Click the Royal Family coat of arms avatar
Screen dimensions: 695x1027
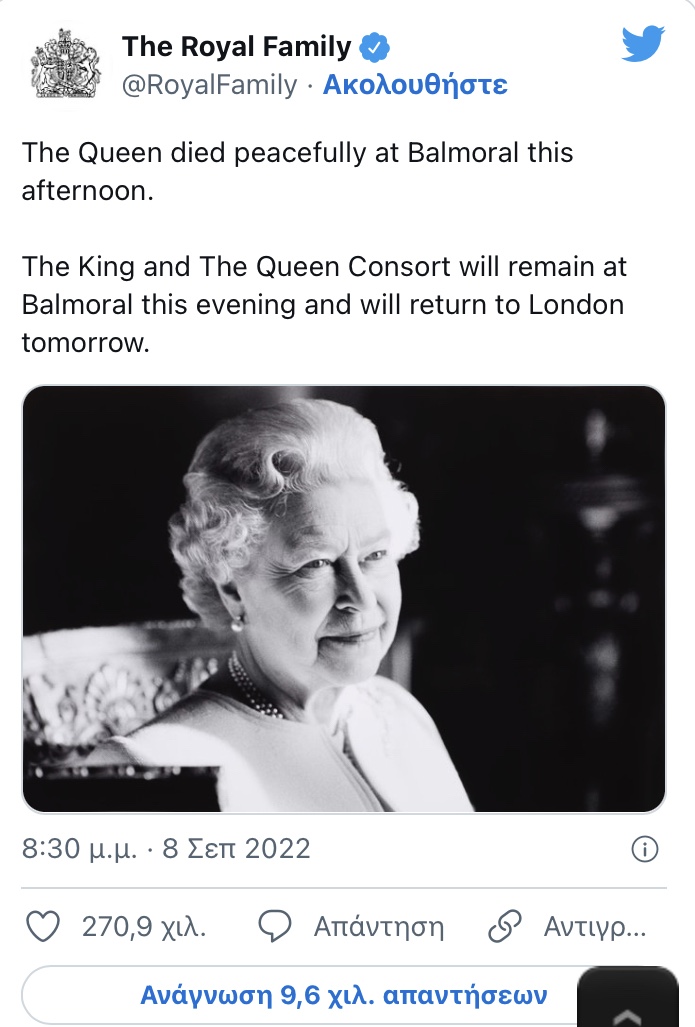[67, 64]
